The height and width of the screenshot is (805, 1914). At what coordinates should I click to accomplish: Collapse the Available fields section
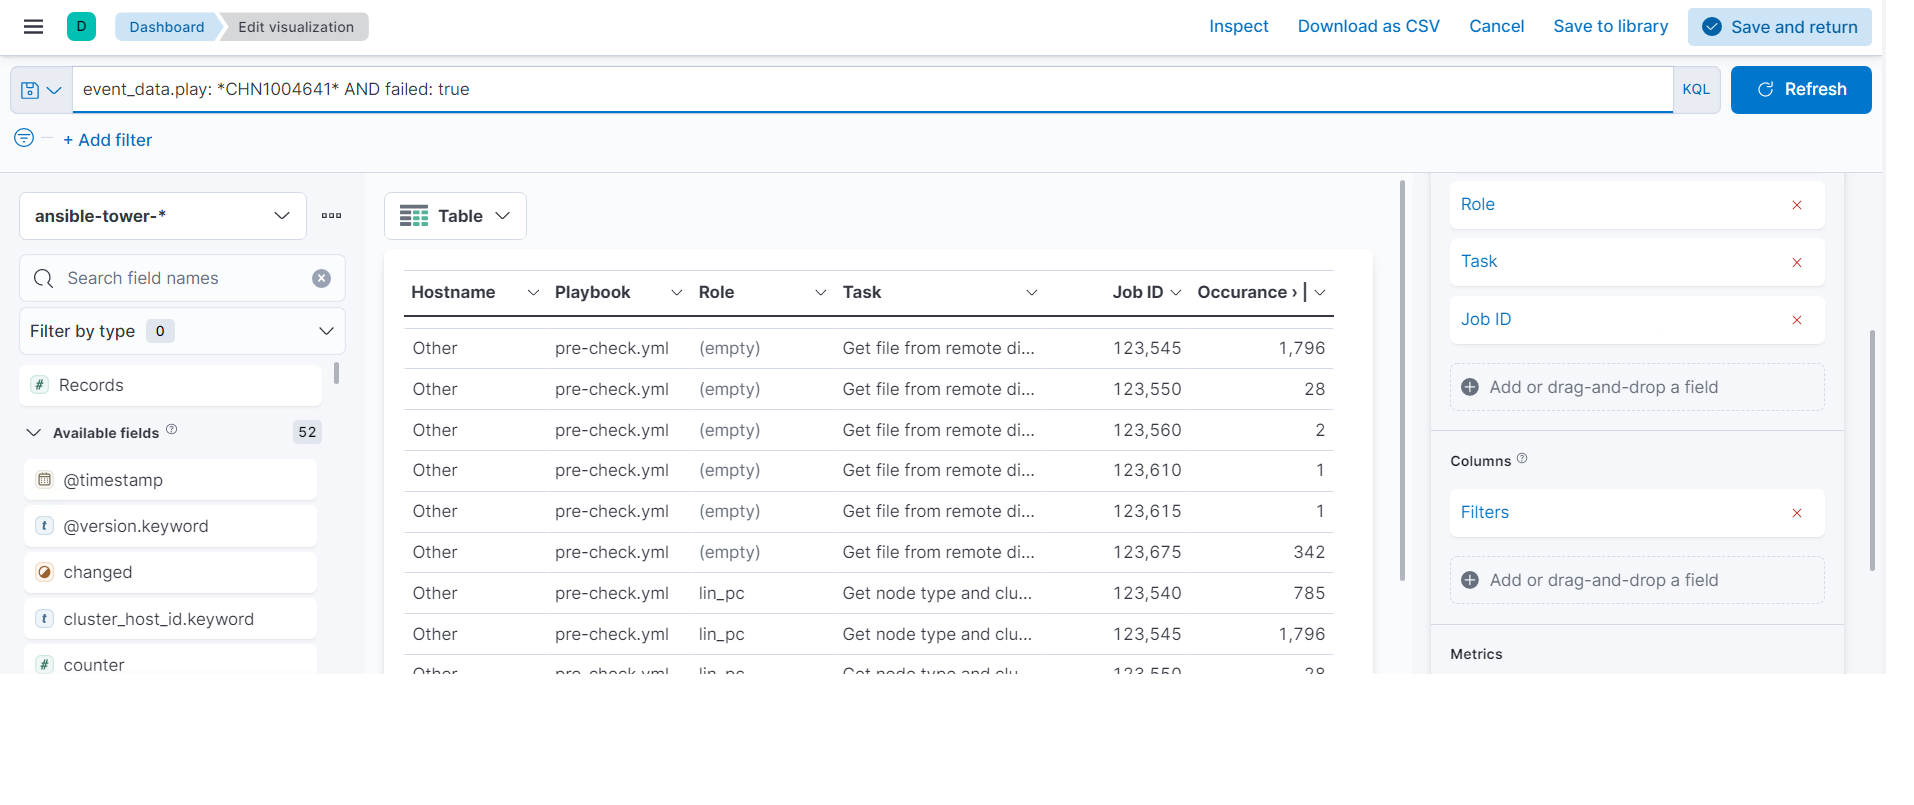click(34, 433)
